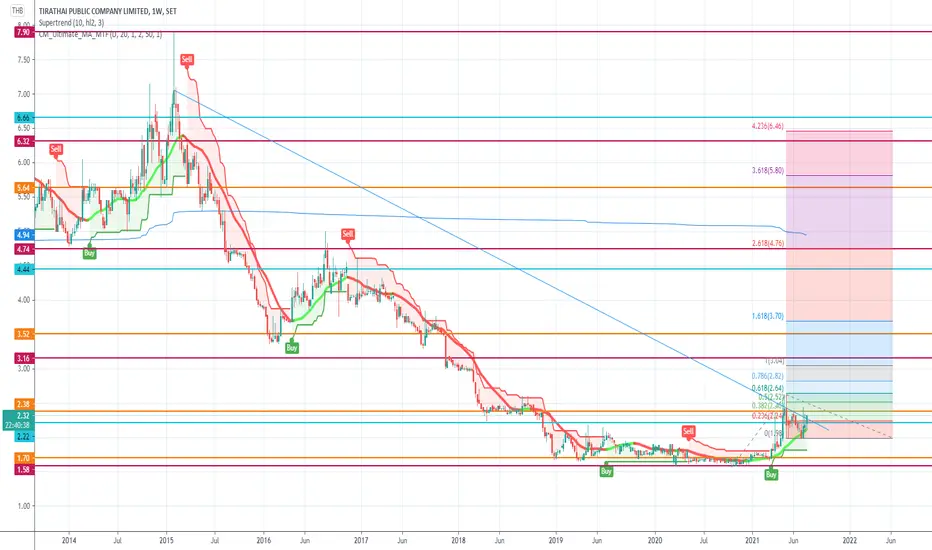
Task: Click 2022 on the time axis
Action: [x=850, y=540]
